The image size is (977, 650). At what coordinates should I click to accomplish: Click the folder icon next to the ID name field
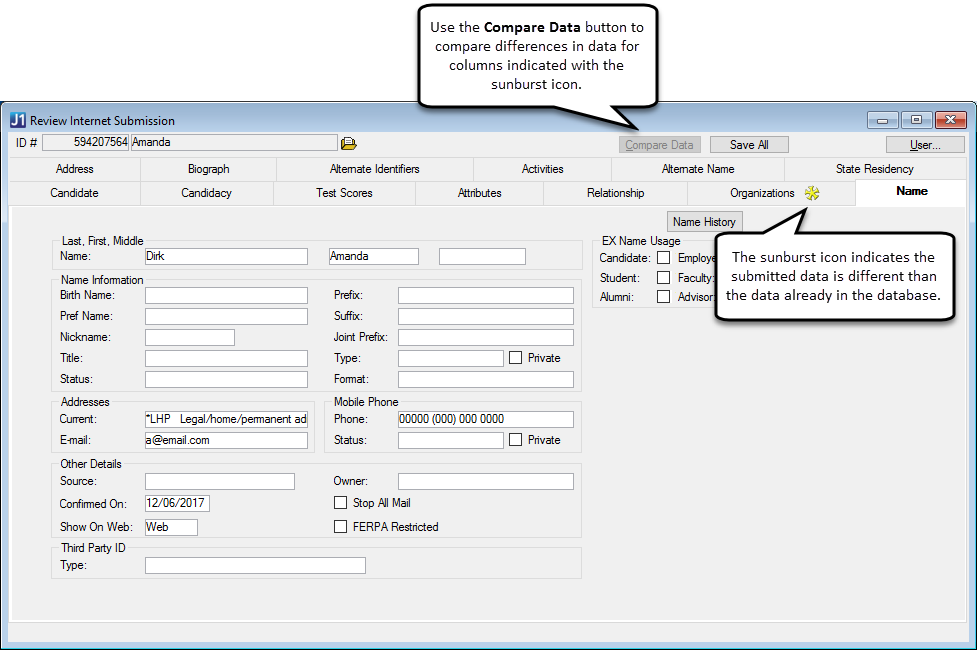pos(348,144)
